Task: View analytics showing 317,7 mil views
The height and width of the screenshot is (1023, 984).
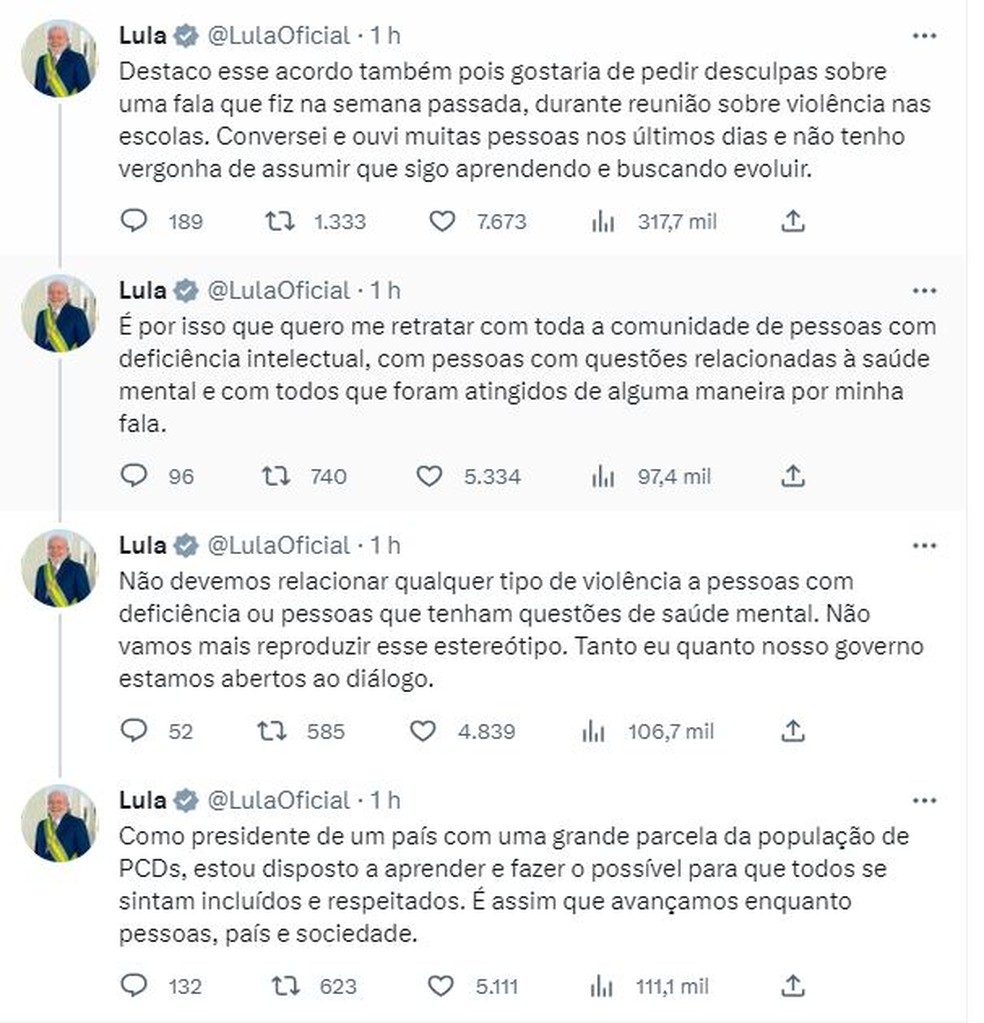Action: [x=603, y=222]
